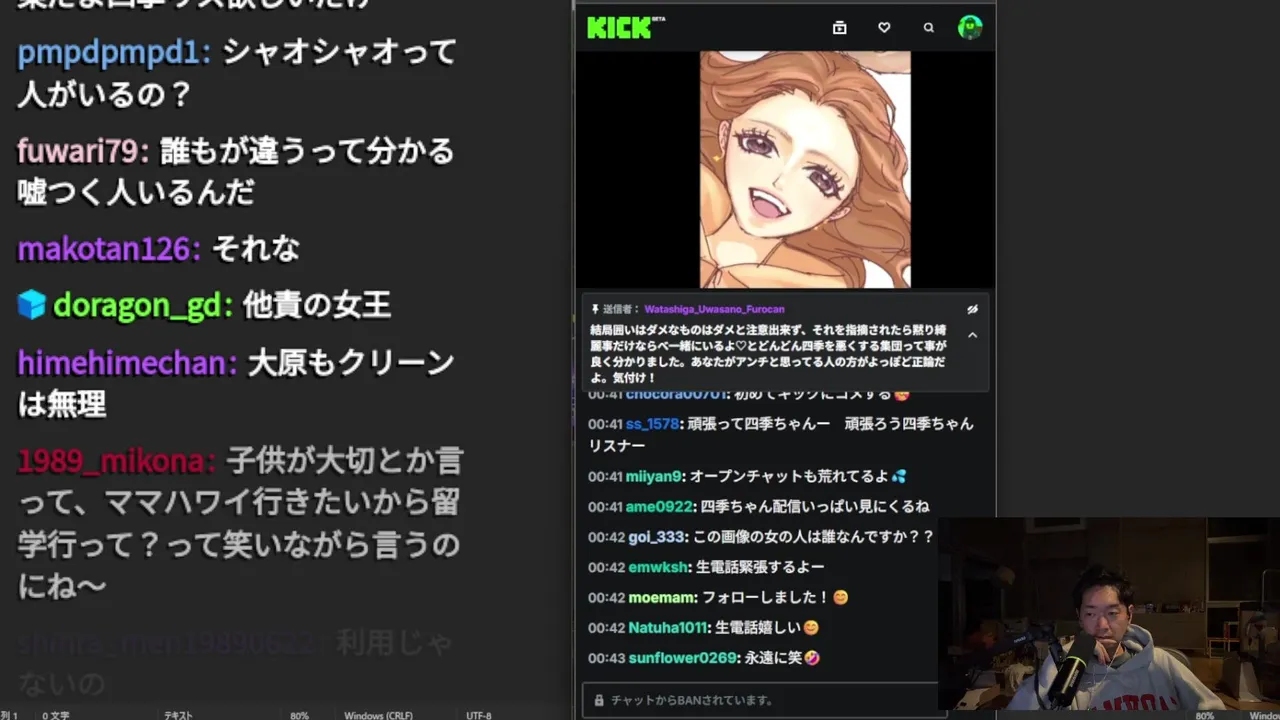
Task: Collapse the pinned message with the chevron
Action: click(972, 335)
